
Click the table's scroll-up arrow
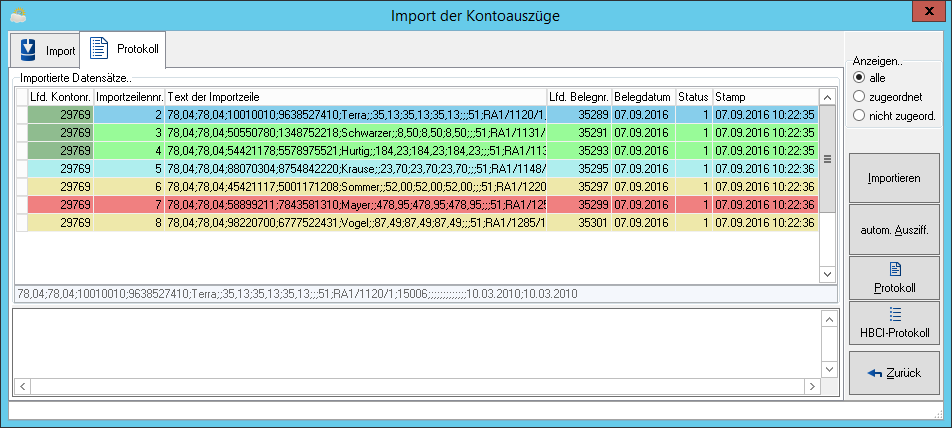(x=827, y=97)
